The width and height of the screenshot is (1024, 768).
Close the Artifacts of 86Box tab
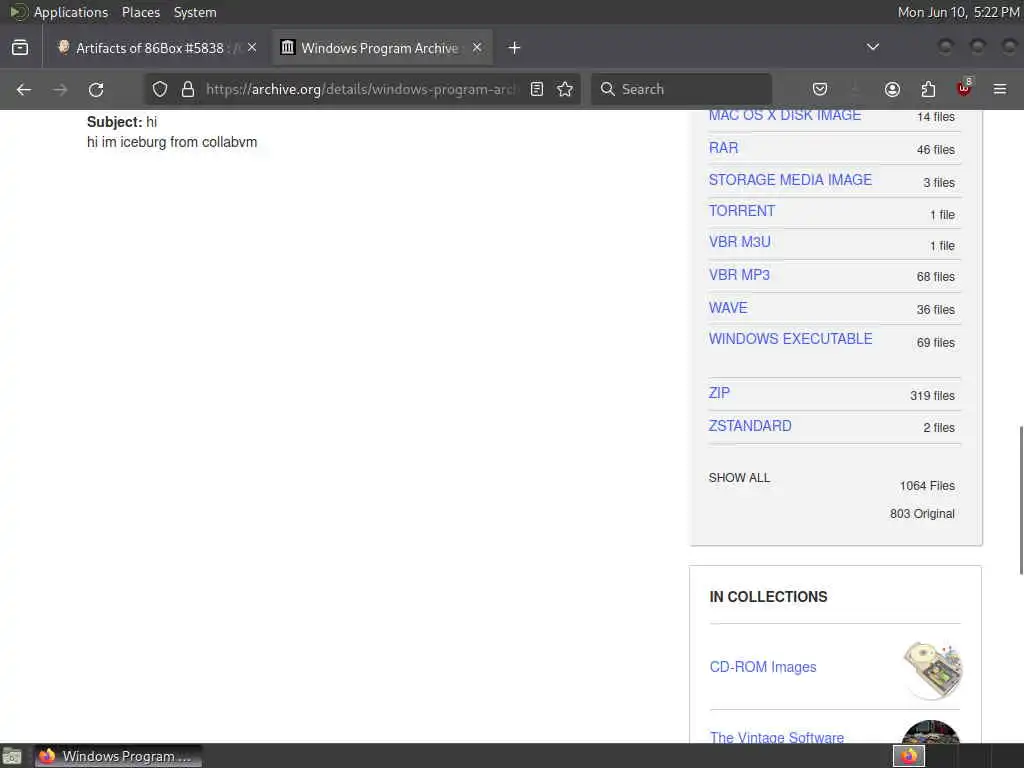252,48
